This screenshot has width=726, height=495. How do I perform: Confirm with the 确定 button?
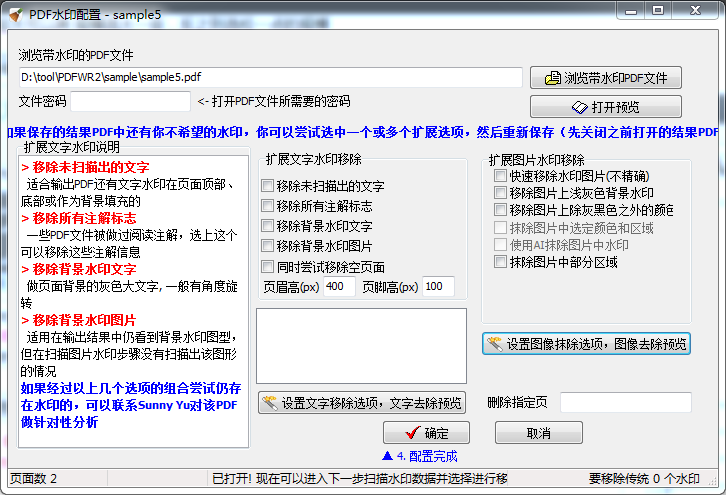(x=426, y=433)
